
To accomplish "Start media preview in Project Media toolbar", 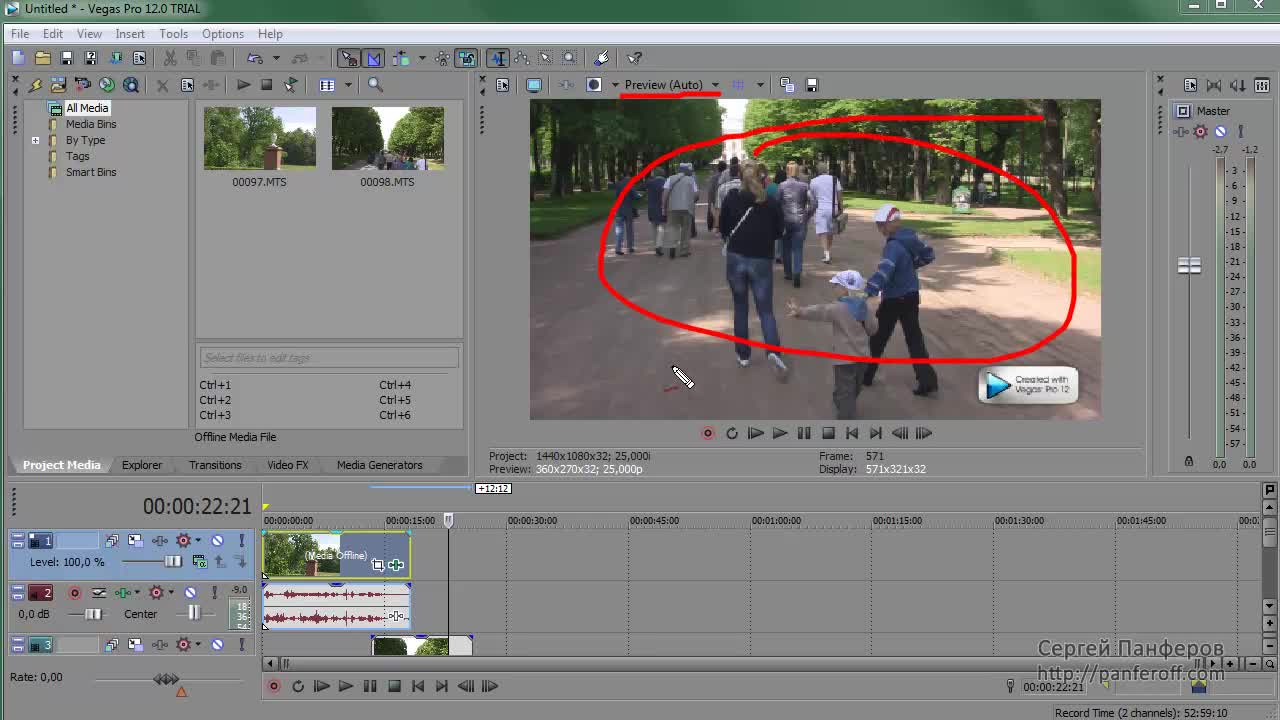I will click(243, 85).
